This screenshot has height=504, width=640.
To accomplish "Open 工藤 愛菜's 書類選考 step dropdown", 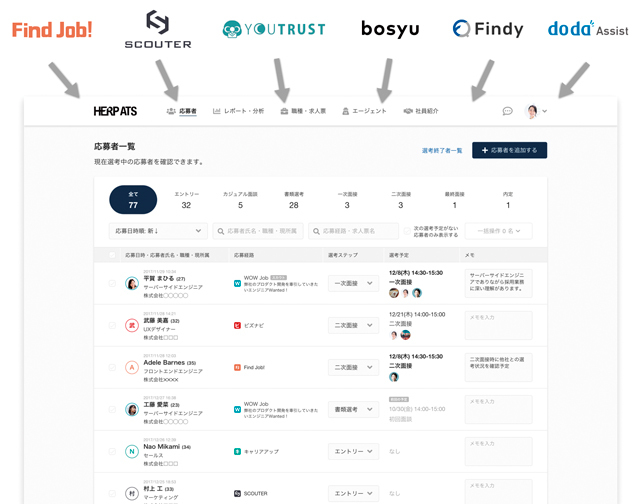I will [353, 409].
